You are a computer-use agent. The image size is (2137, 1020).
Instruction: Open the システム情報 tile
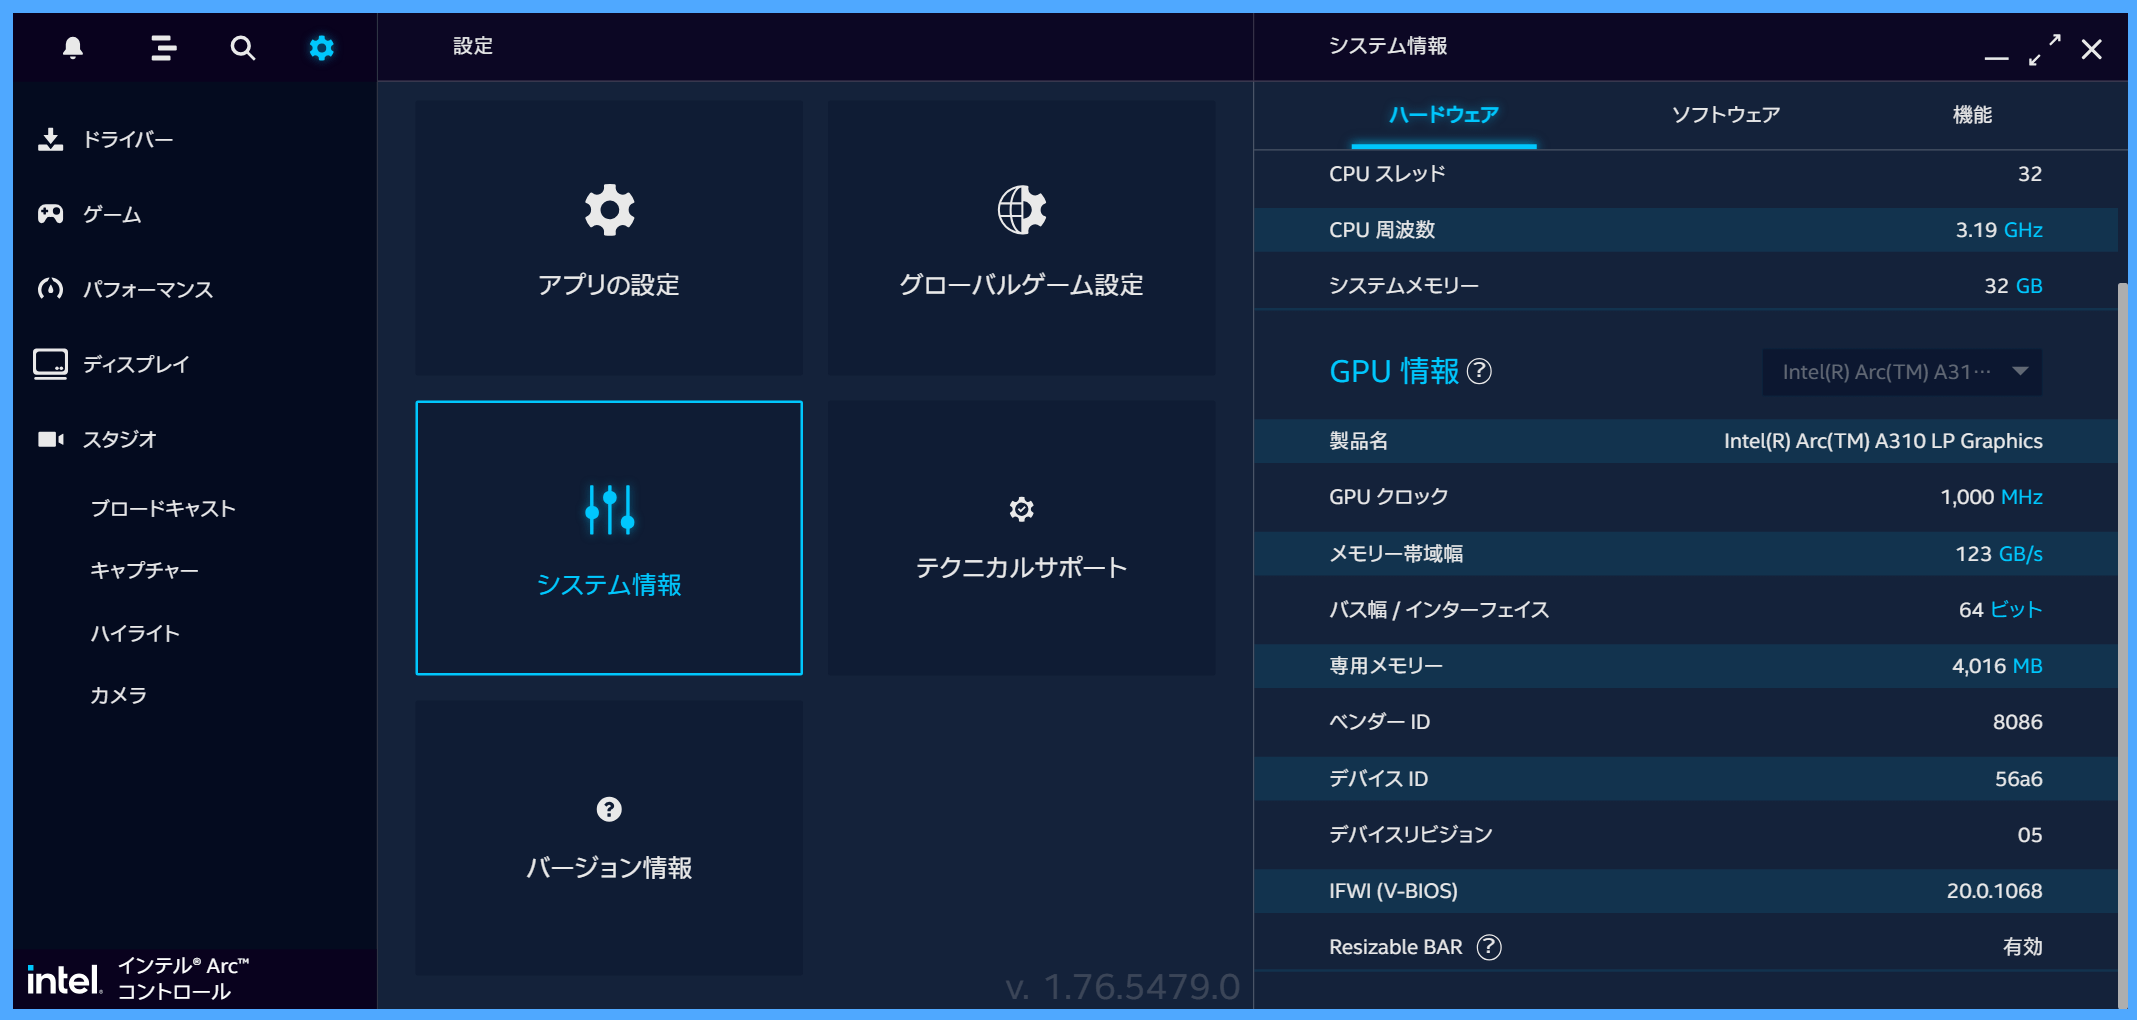point(609,538)
